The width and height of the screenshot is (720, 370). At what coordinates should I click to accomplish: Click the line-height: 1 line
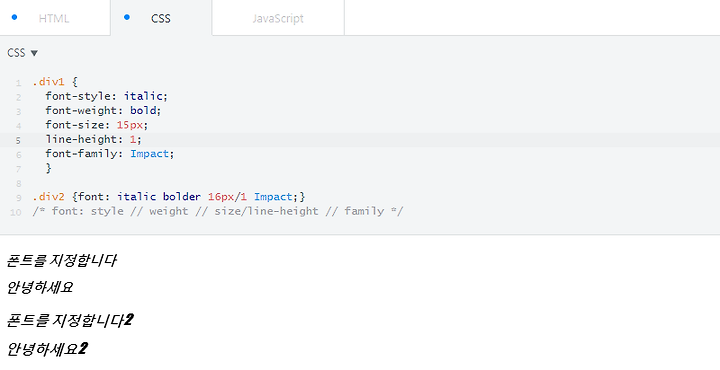pyautogui.click(x=94, y=139)
